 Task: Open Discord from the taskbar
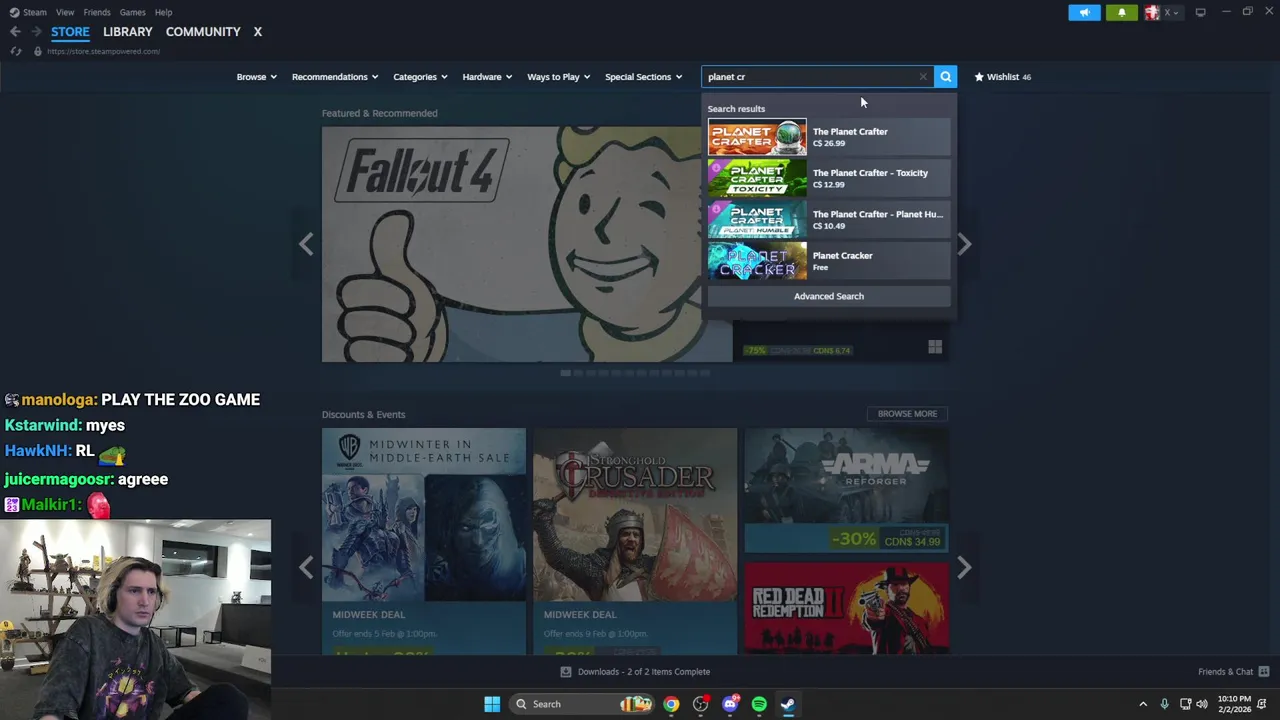coord(730,704)
